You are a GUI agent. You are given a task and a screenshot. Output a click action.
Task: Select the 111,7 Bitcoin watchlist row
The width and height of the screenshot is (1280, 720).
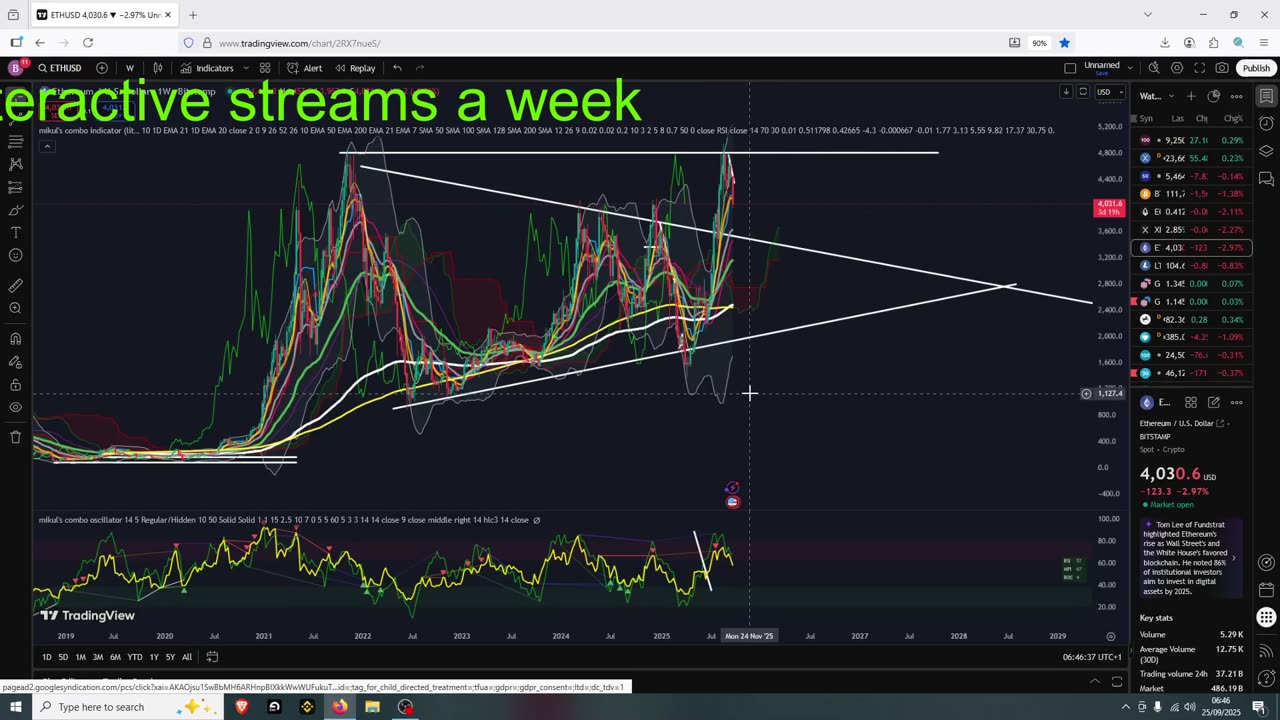click(x=1194, y=194)
